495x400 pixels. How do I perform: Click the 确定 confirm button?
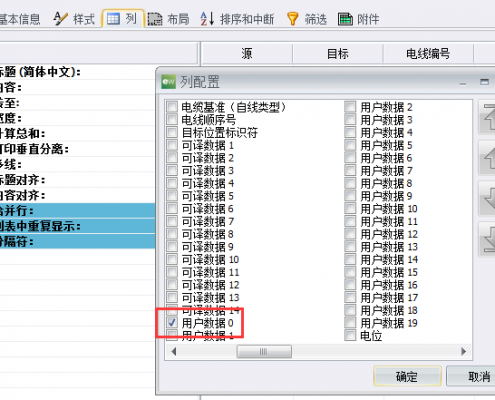(407, 376)
